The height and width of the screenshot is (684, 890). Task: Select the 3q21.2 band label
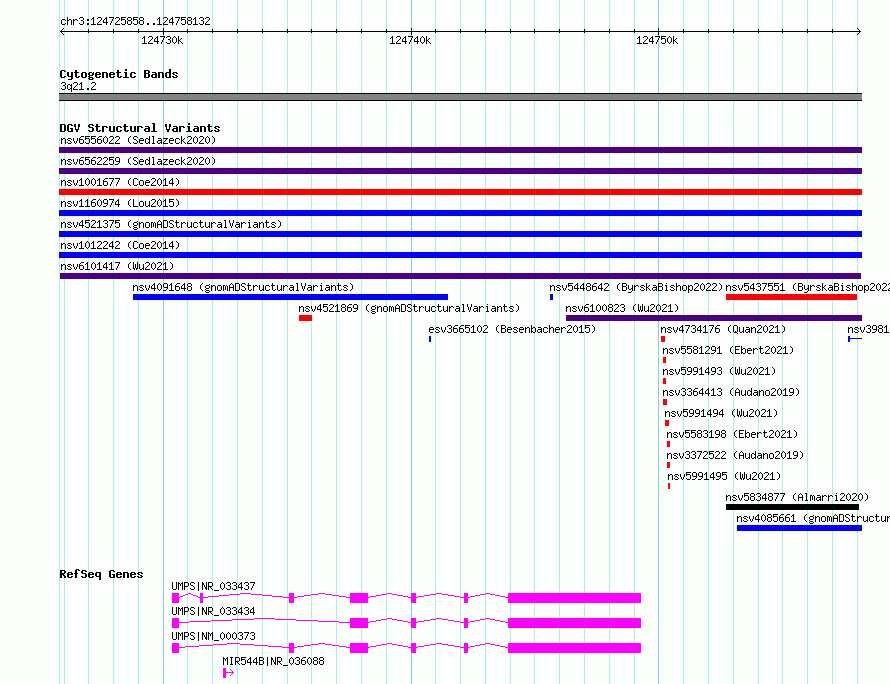click(x=78, y=86)
